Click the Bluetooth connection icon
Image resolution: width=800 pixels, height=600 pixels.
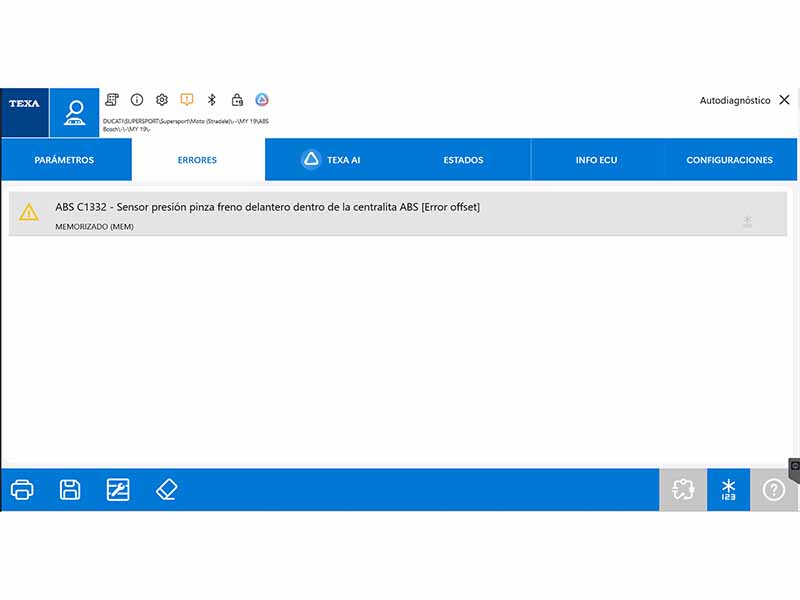(212, 99)
